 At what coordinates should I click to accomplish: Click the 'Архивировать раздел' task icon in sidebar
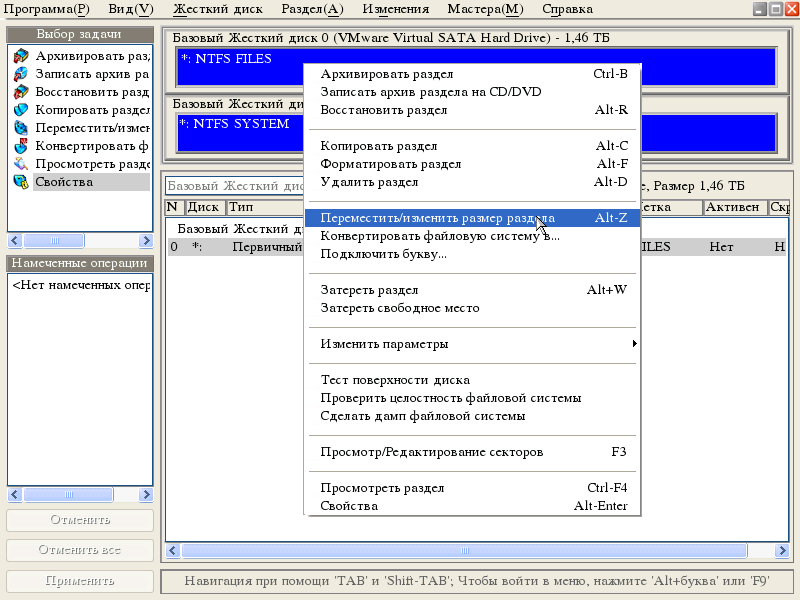[x=21, y=56]
